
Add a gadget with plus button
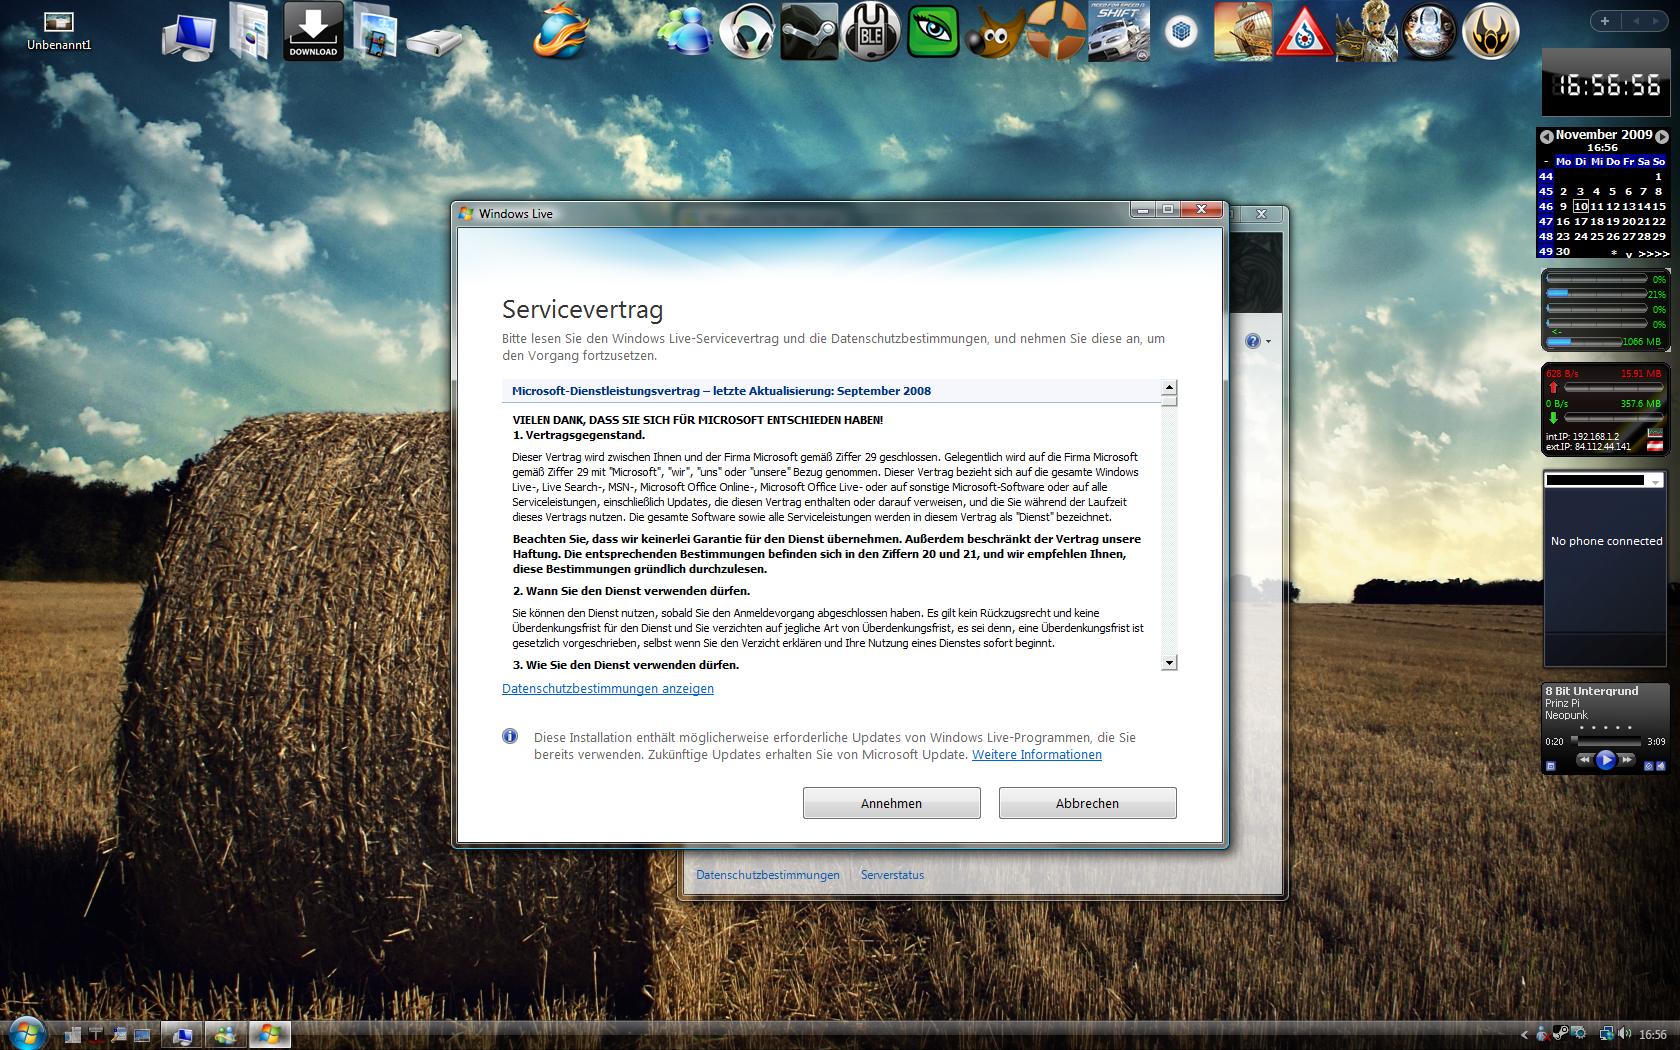click(x=1605, y=21)
